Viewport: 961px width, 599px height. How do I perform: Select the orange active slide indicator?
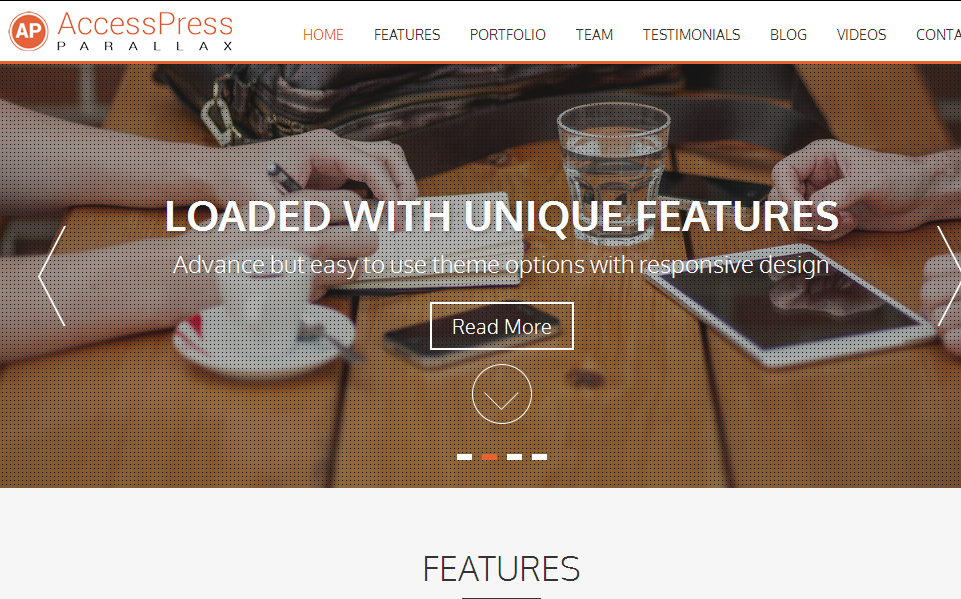tap(490, 457)
